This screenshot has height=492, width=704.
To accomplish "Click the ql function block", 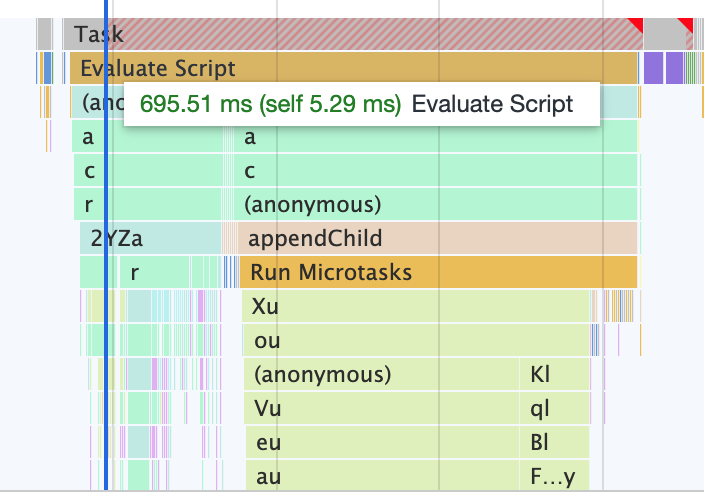I will (x=555, y=409).
